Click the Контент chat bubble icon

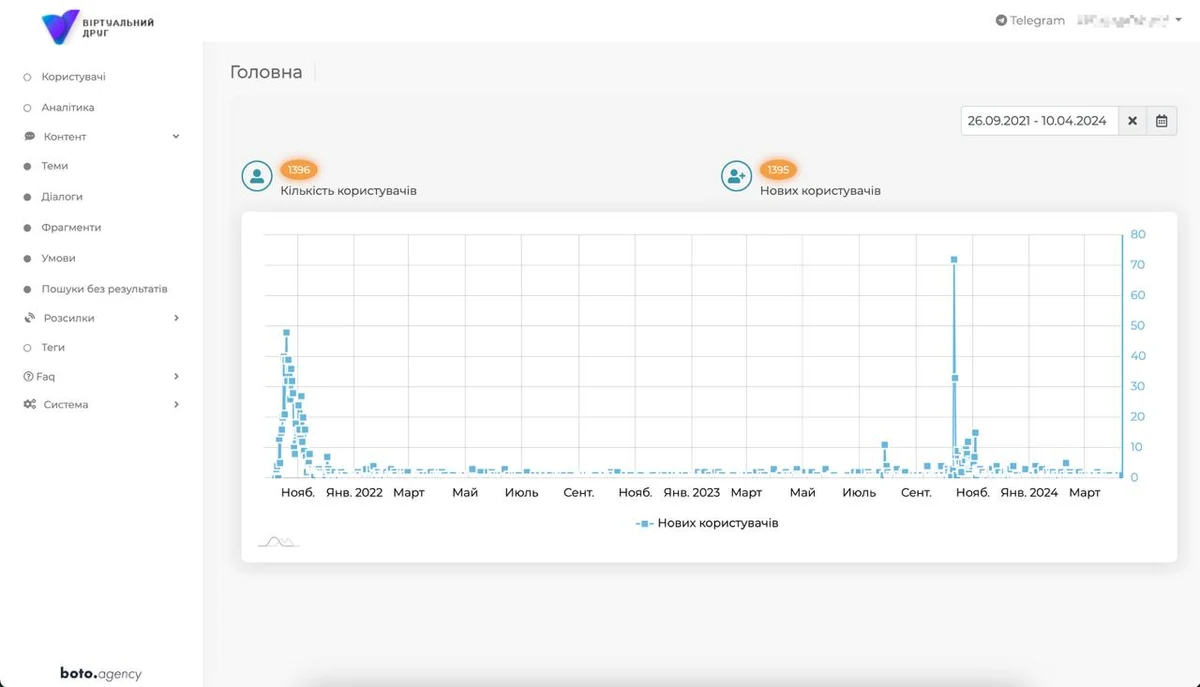coord(30,137)
